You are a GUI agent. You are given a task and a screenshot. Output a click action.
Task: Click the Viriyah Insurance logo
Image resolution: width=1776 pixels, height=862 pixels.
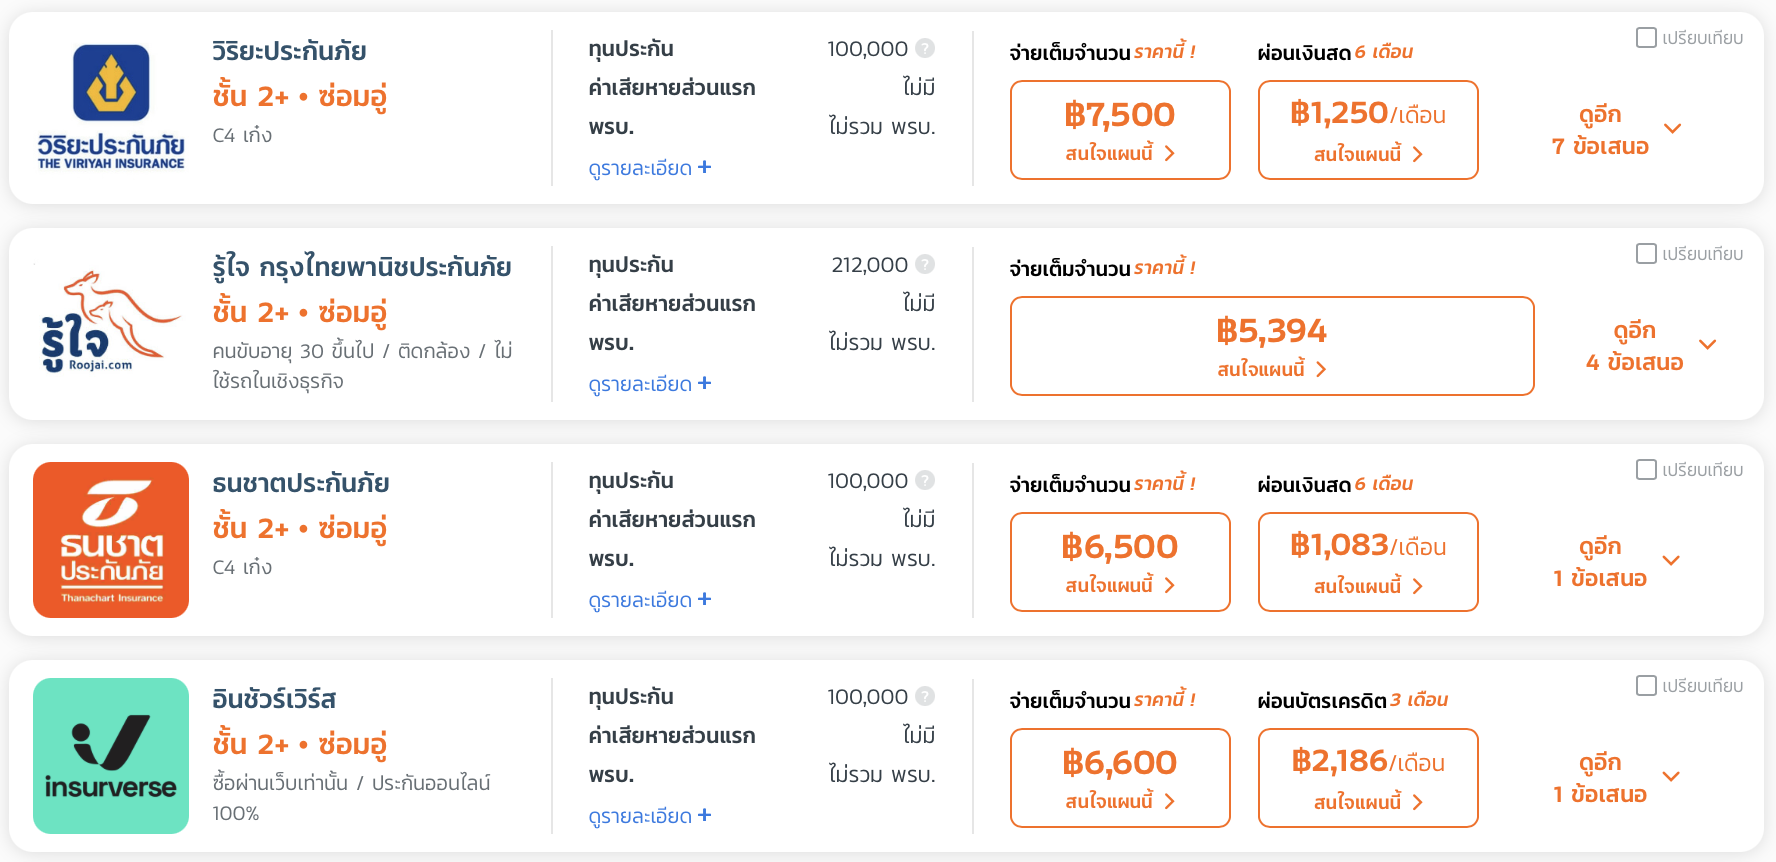pos(111,107)
